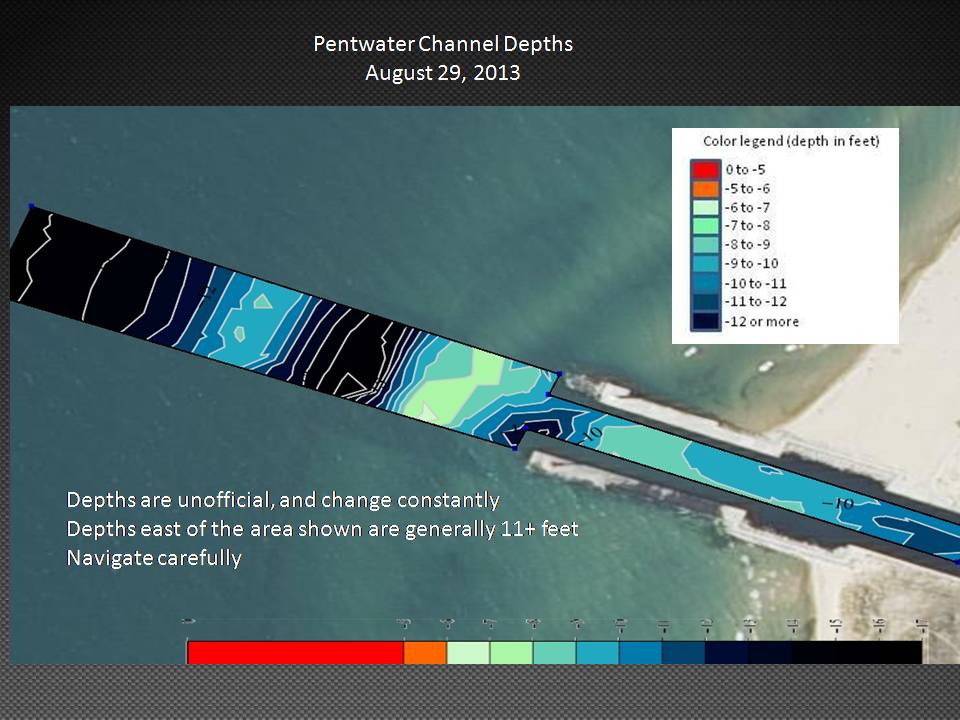This screenshot has height=720, width=960.
Task: Click the -11 to -12 legend swatch
Action: coord(705,302)
